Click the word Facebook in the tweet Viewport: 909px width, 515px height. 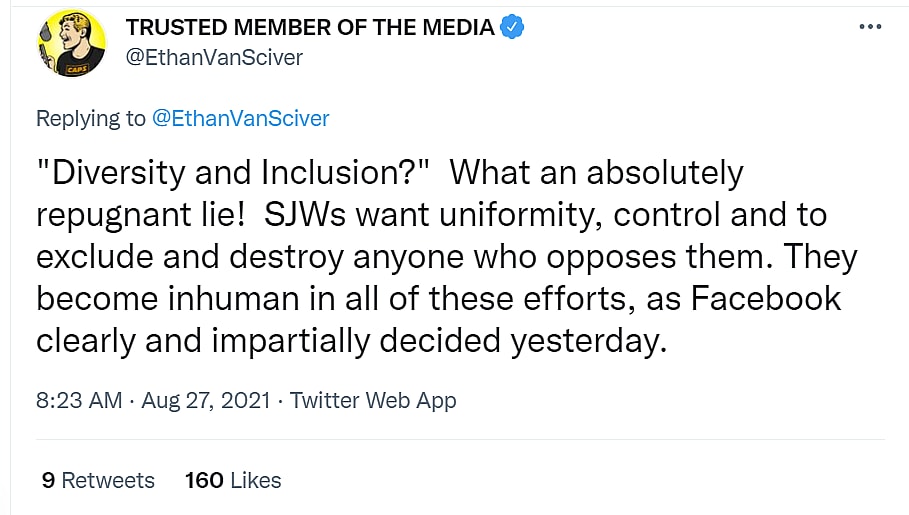pos(765,298)
